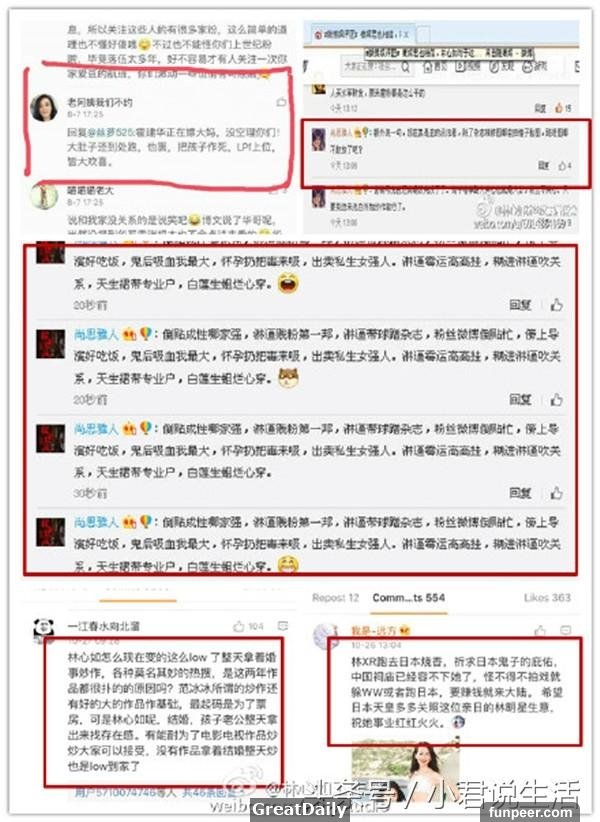Switch to the Repost 12 tab
Screen dimensions: 600x822
(335, 598)
